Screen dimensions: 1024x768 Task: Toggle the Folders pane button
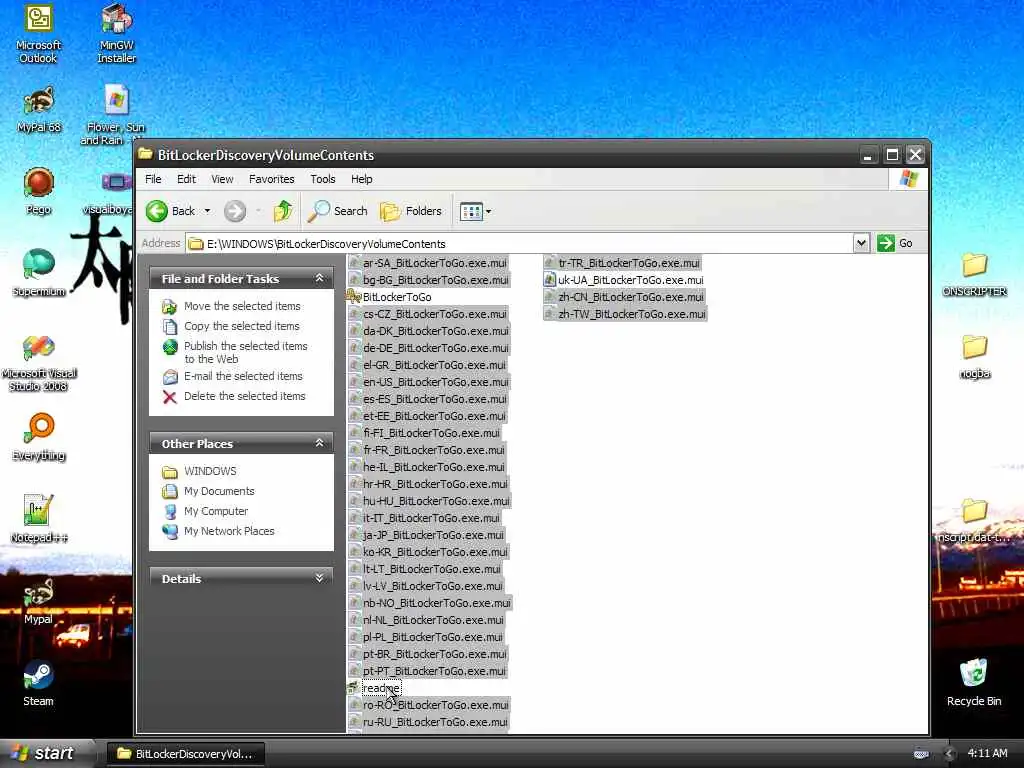411,211
